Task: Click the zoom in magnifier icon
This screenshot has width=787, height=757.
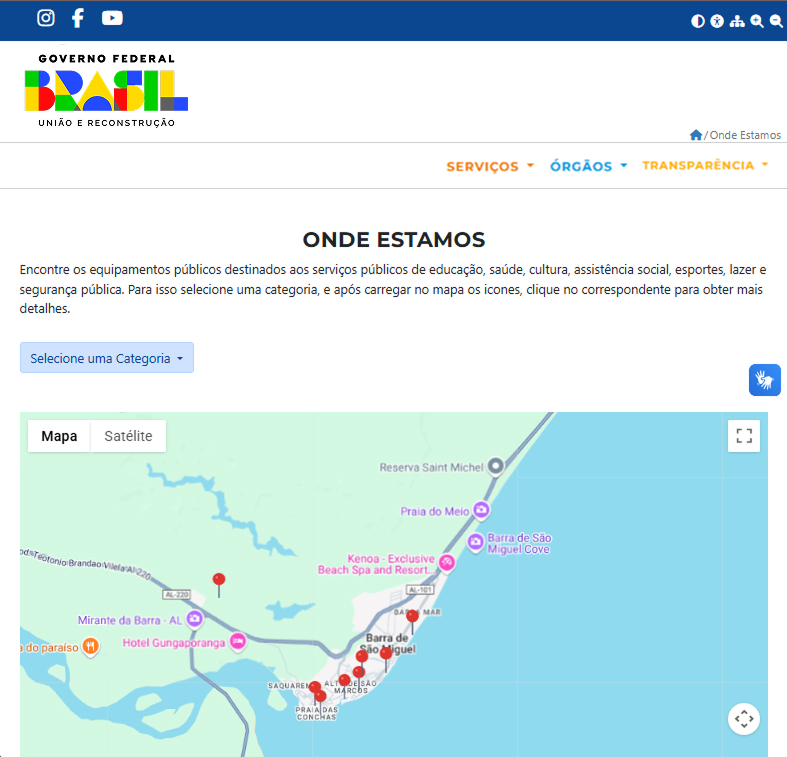Action: [757, 21]
